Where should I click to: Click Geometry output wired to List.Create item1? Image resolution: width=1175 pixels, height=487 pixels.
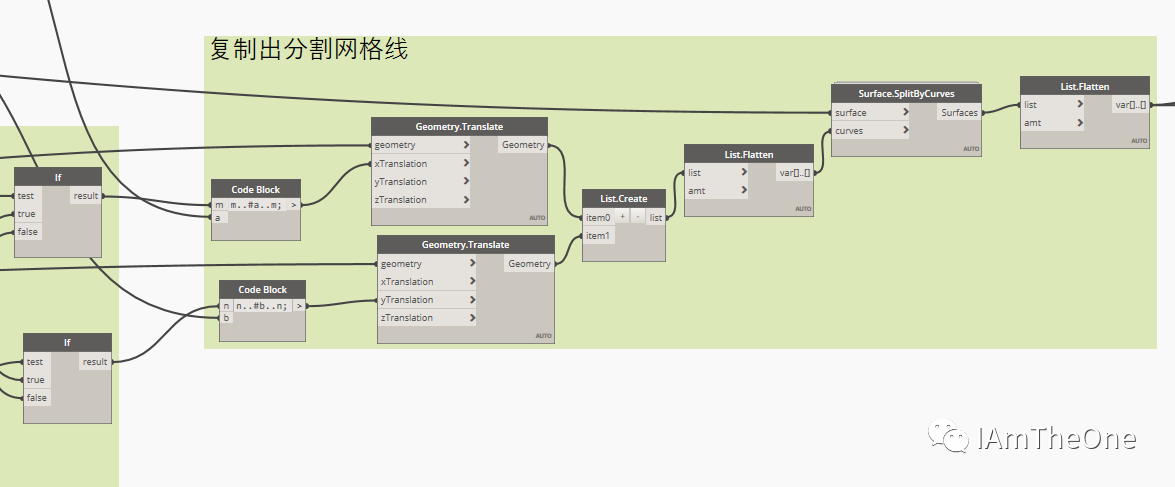529,264
